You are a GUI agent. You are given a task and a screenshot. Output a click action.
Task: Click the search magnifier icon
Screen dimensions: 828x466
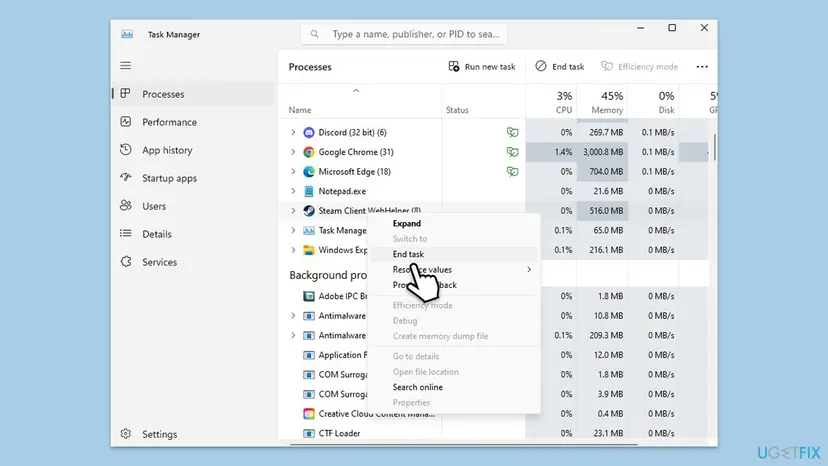coord(314,34)
